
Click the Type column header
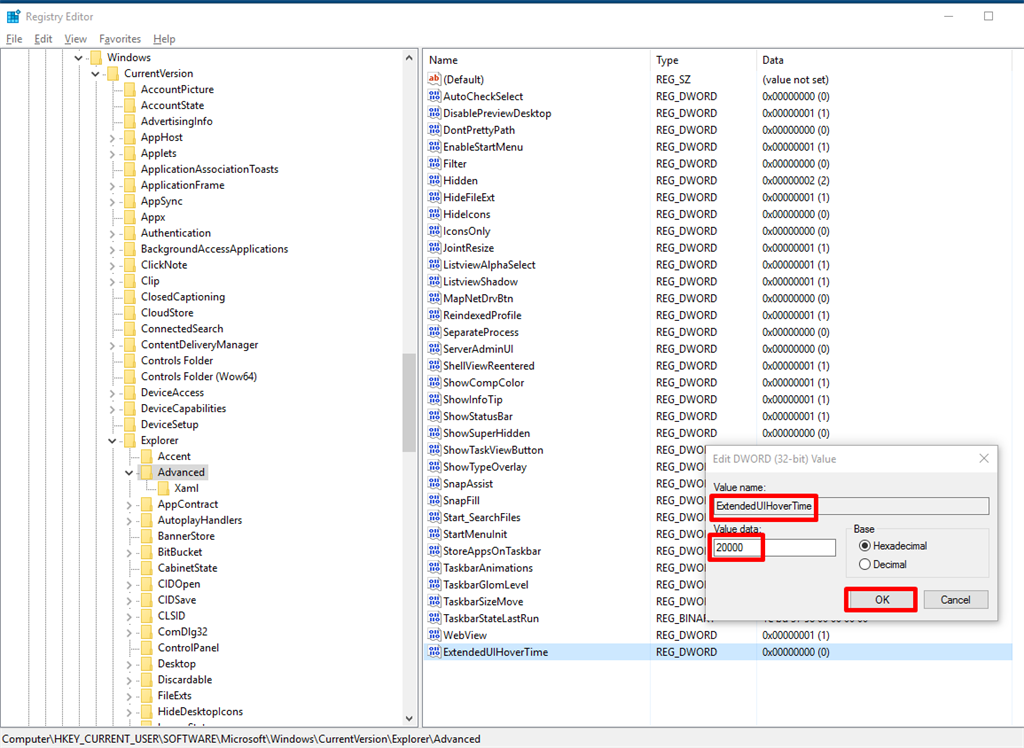703,60
